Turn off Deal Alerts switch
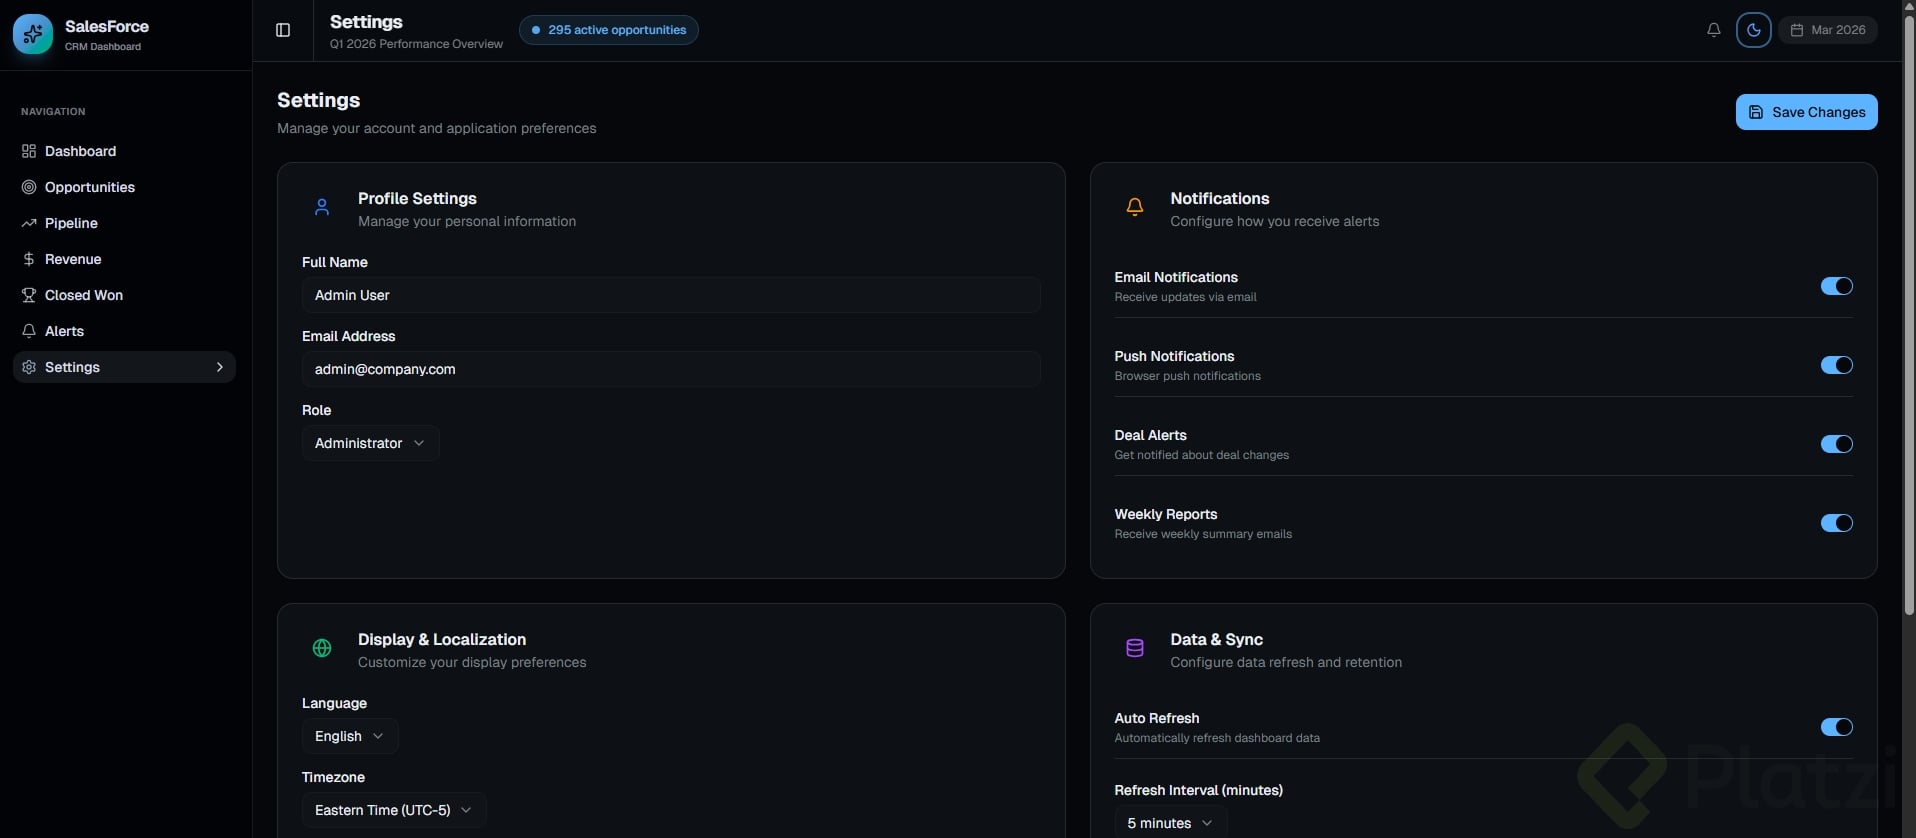 [1836, 445]
